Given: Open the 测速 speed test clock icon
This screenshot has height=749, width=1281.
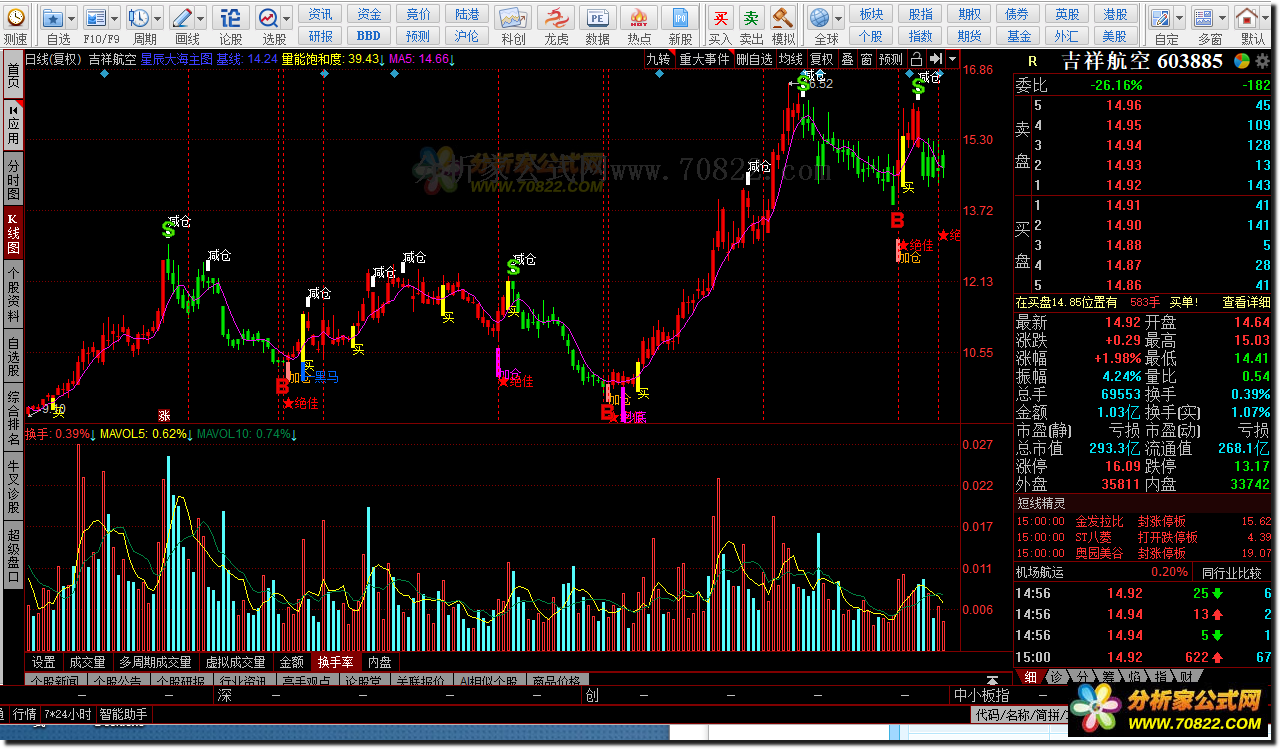Looking at the screenshot, I should pyautogui.click(x=15, y=18).
